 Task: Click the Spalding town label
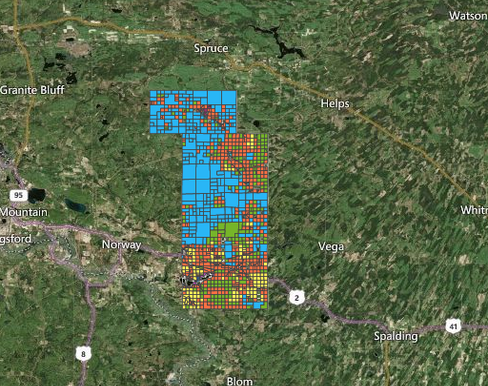point(396,336)
